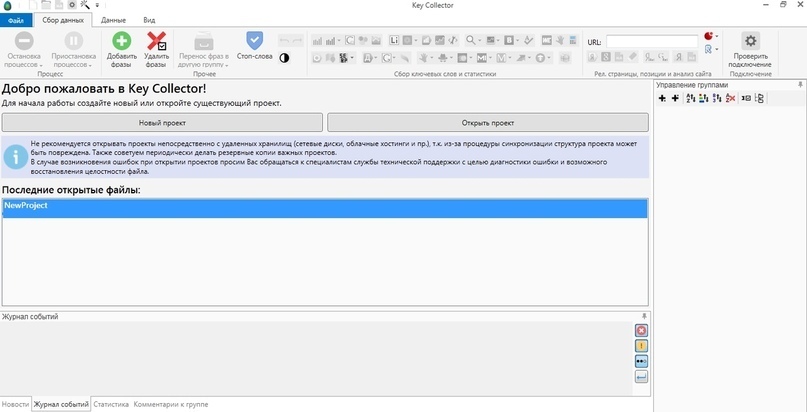Click the red X Удалить фразы icon

156,41
